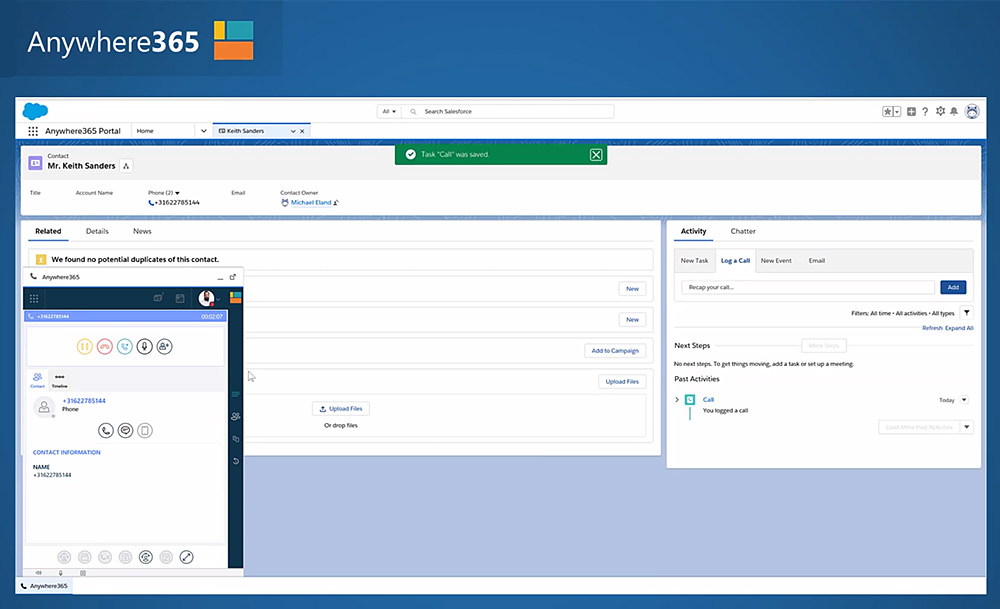Image resolution: width=1000 pixels, height=609 pixels.
Task: Click the active call bar showing 00:02:07
Action: (x=125, y=316)
